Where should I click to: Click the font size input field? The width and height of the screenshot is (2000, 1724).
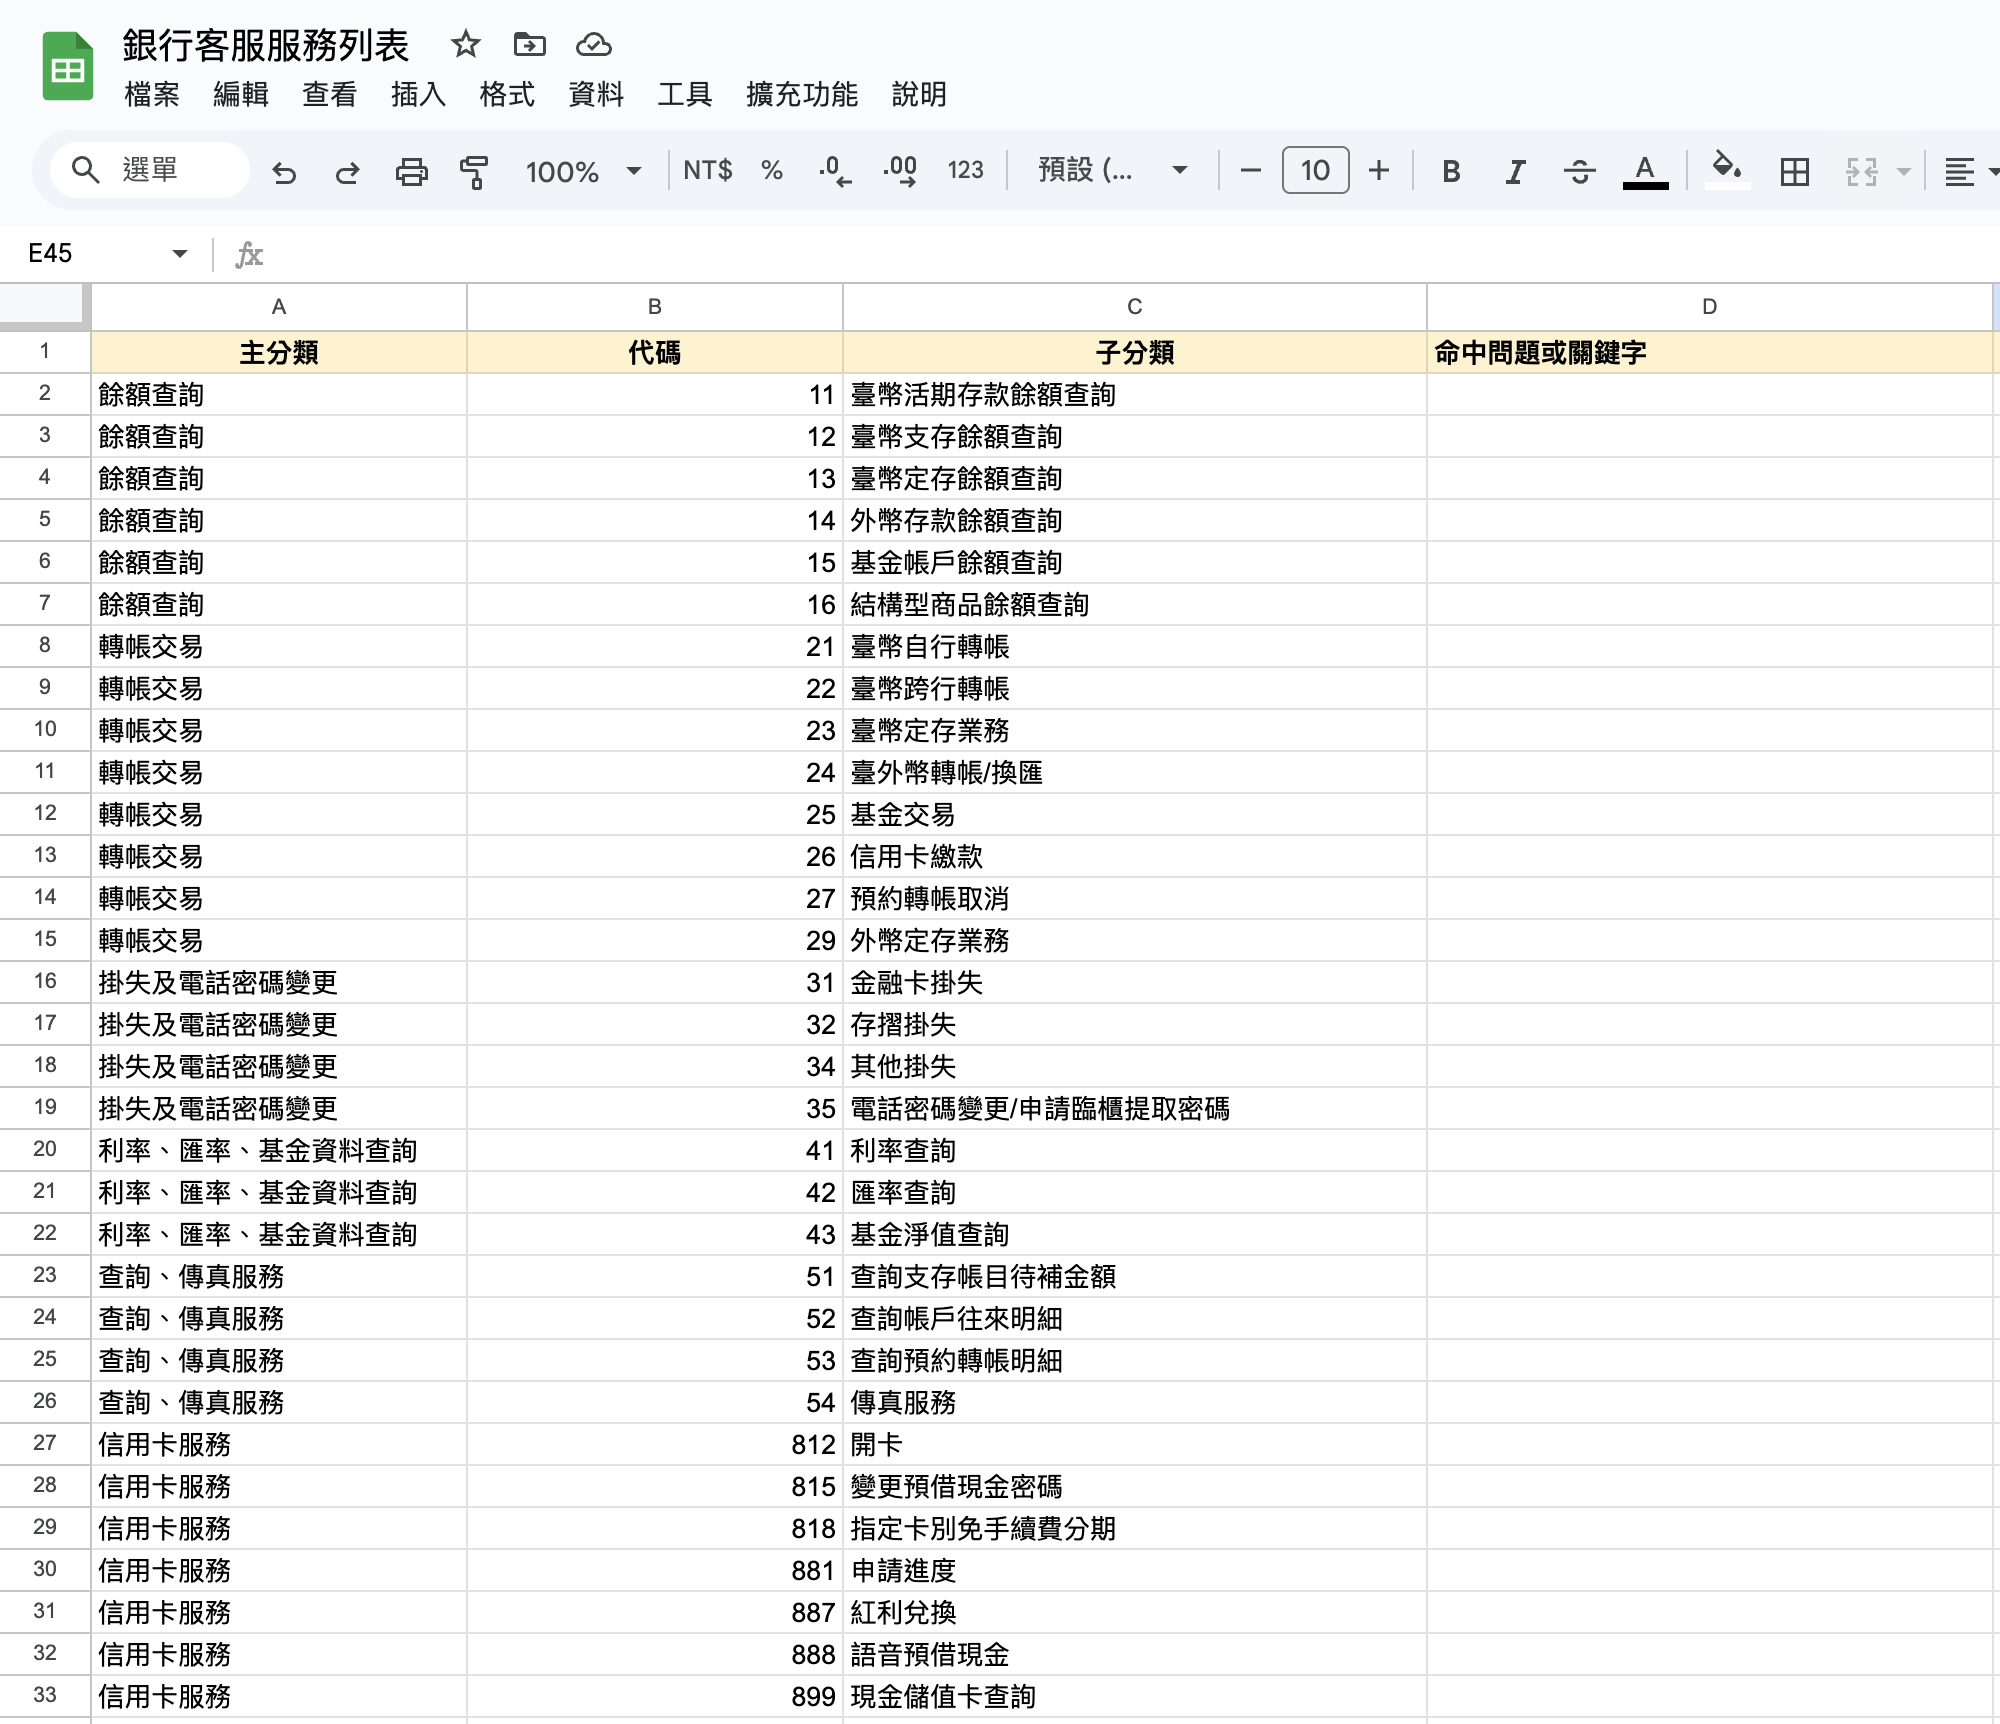(x=1315, y=170)
